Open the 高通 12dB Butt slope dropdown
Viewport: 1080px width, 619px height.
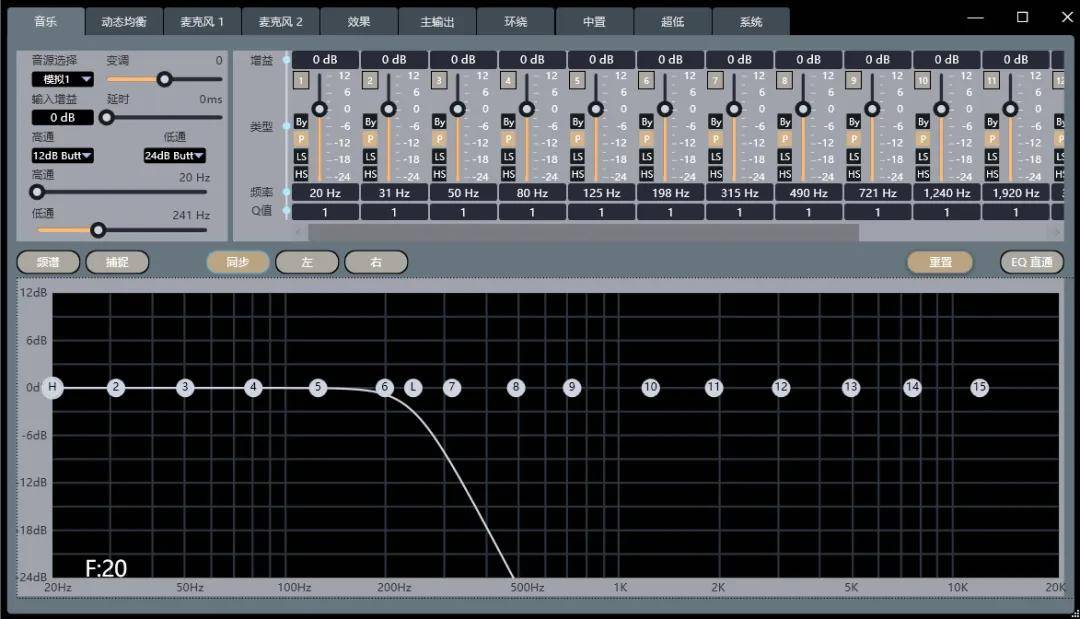coord(62,156)
